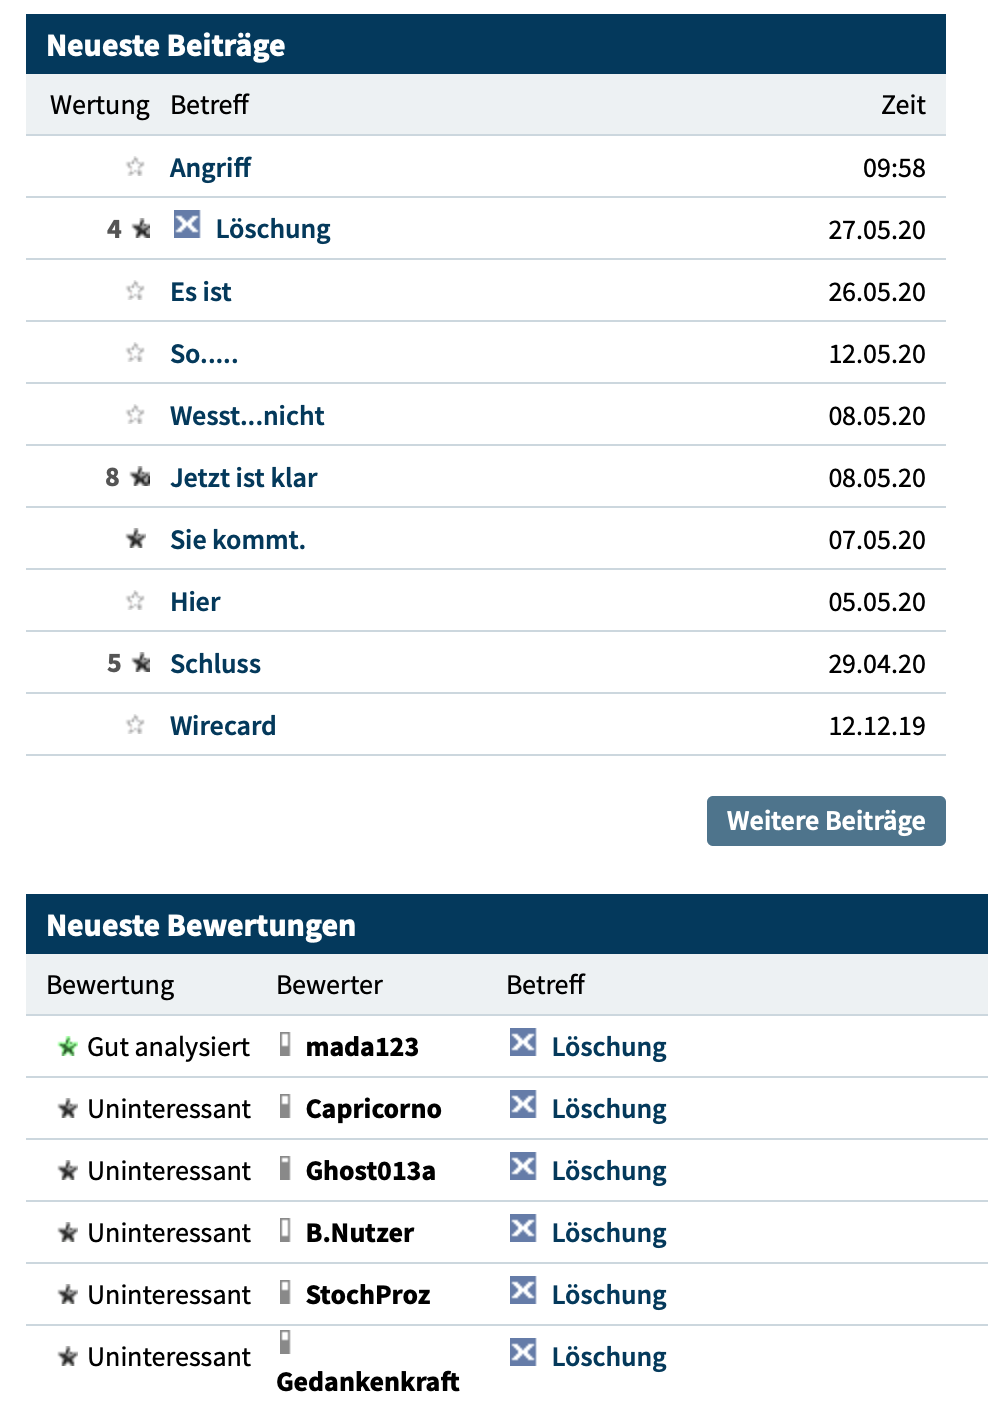The height and width of the screenshot is (1406, 988).
Task: Click the 4-star rating symbol for Löschung
Action: point(139,229)
